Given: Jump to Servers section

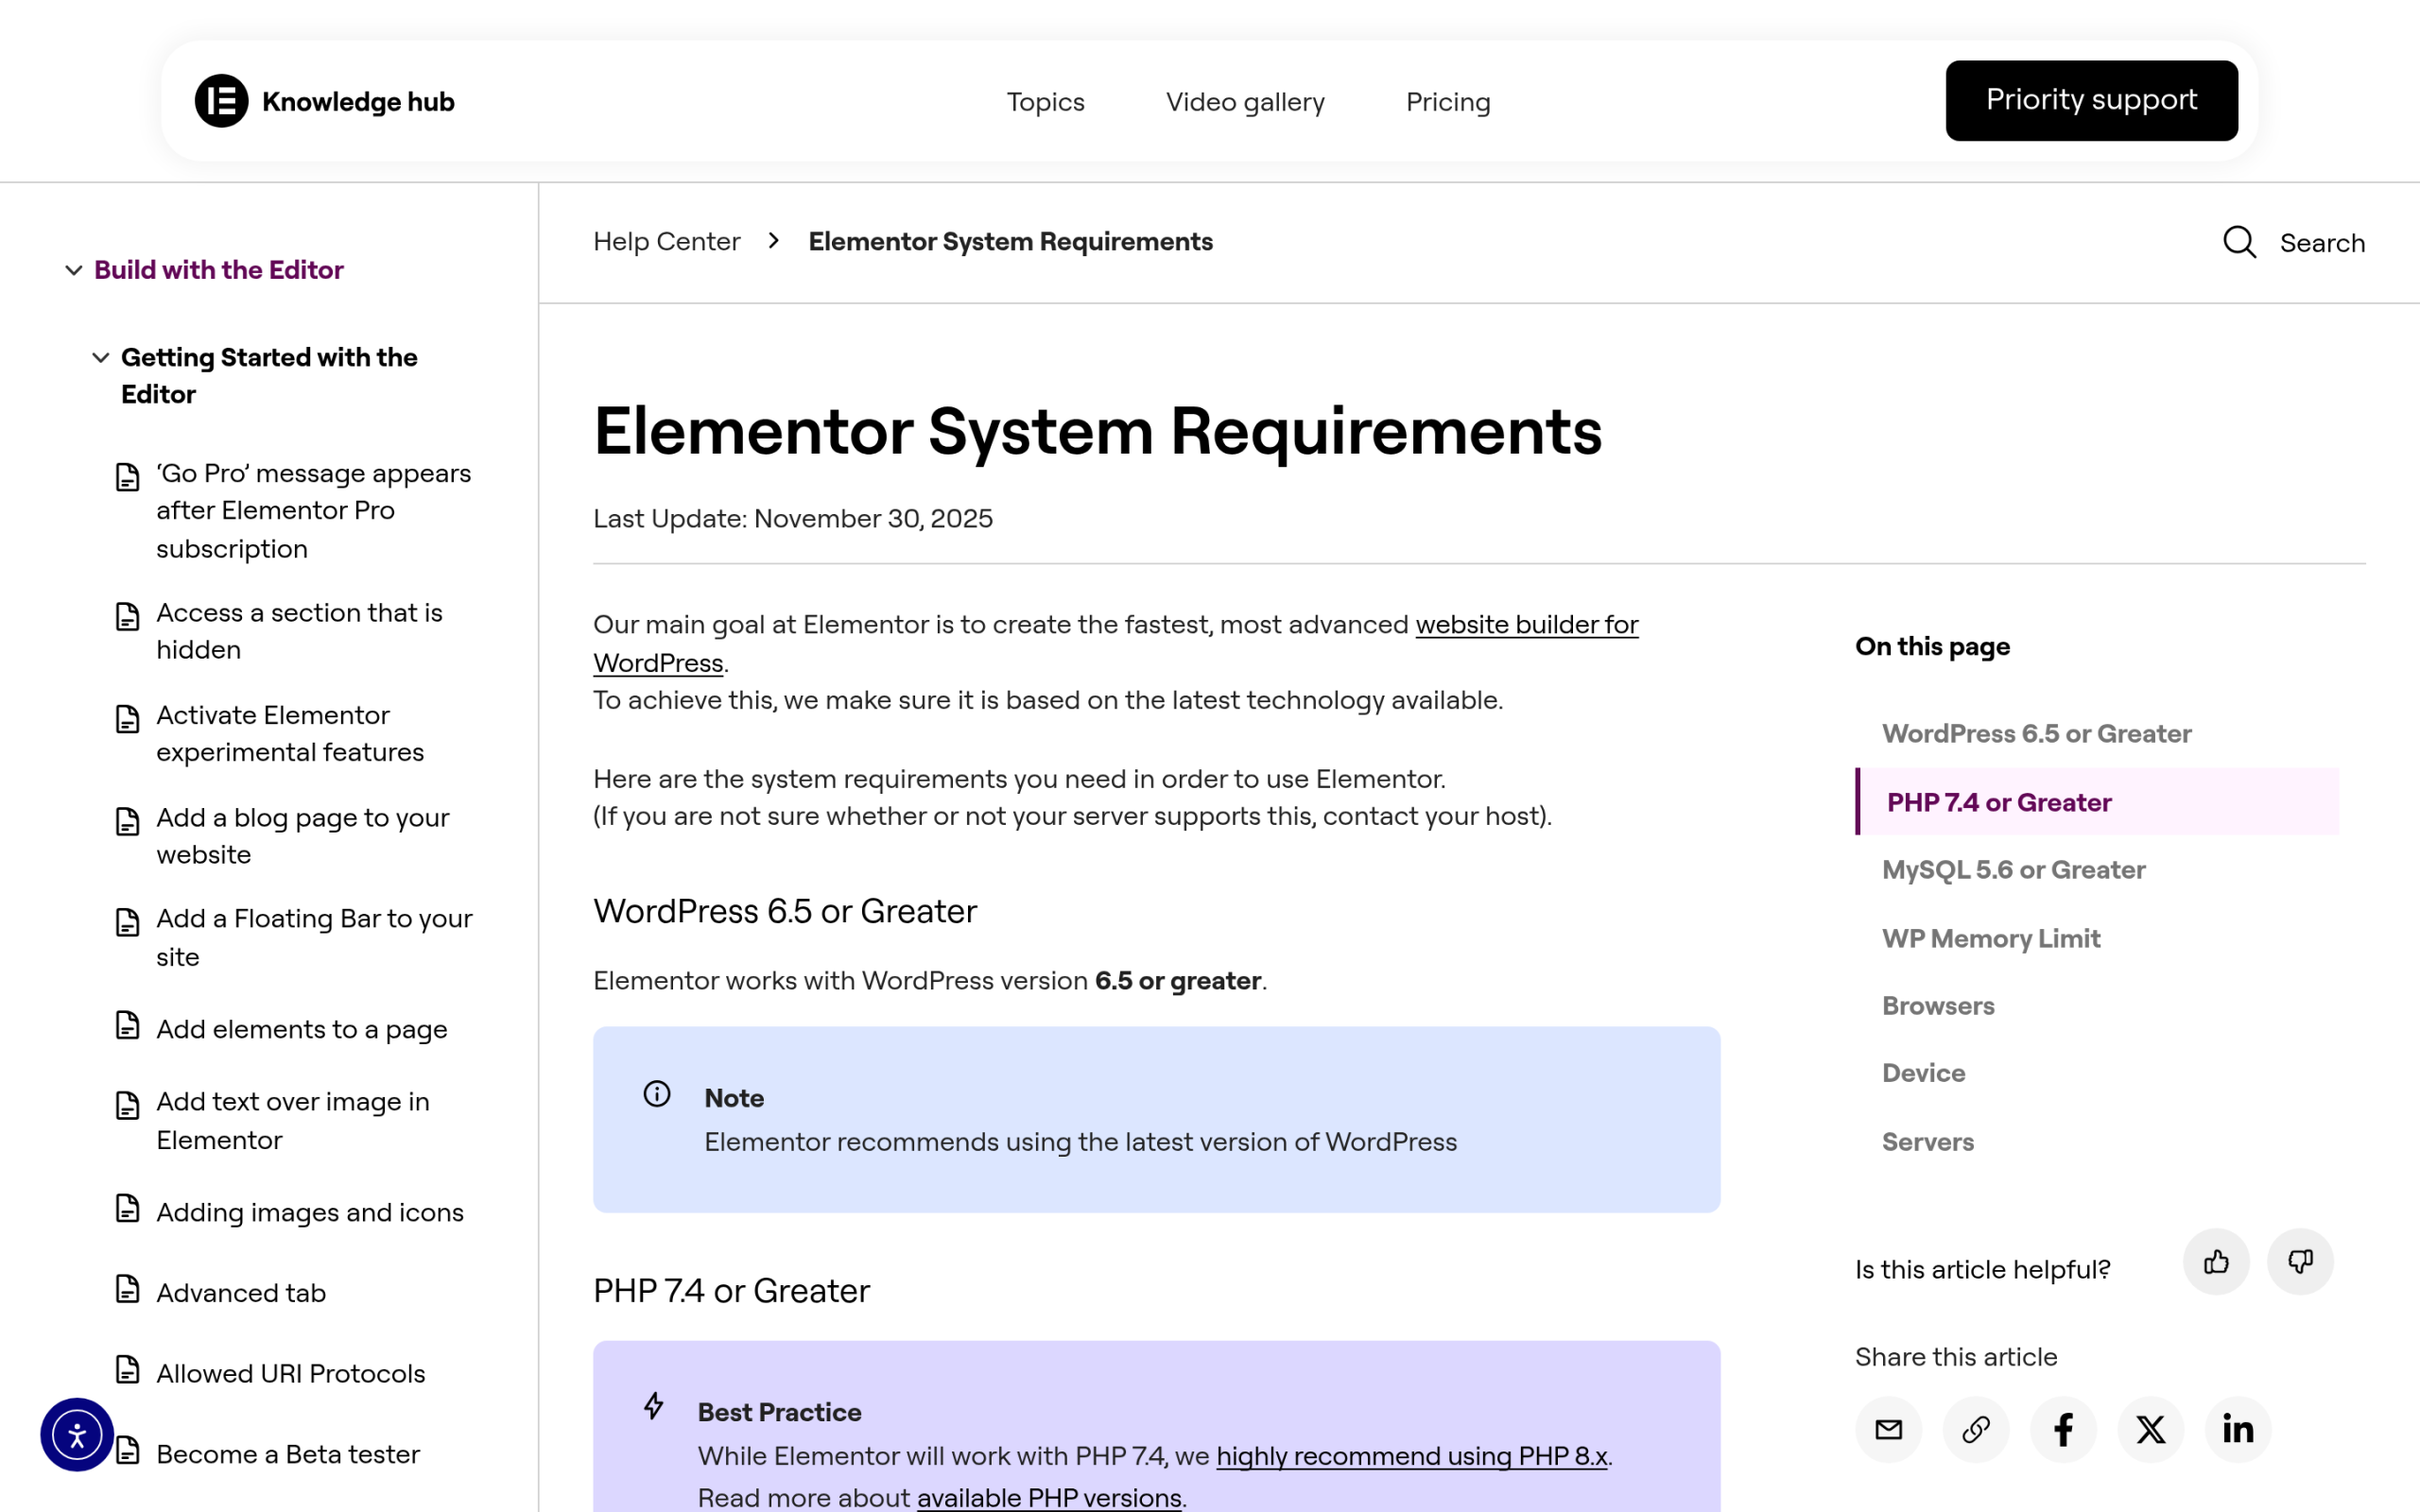Looking at the screenshot, I should (1927, 1141).
